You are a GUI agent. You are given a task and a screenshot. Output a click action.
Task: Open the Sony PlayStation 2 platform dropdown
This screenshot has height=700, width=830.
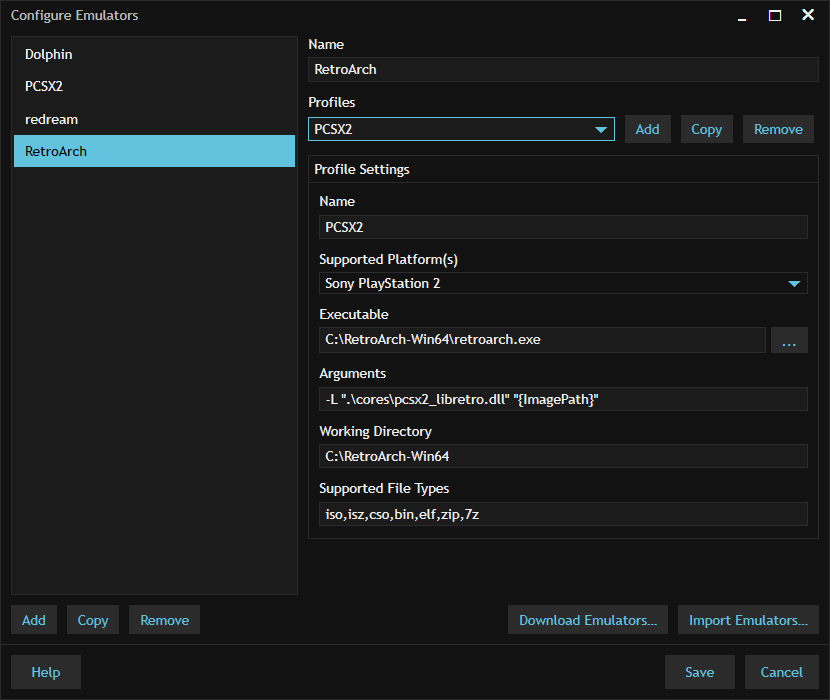(x=560, y=283)
